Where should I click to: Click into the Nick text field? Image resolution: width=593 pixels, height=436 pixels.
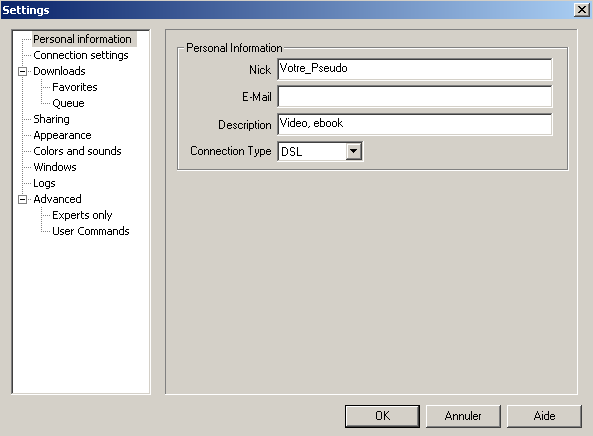[x=414, y=69]
